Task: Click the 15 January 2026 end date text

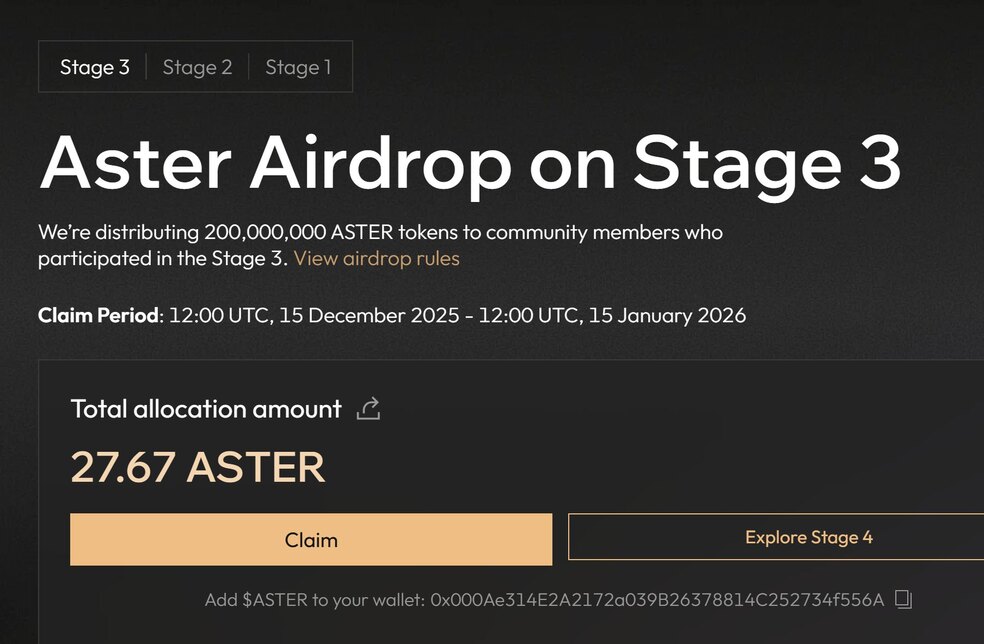Action: tap(664, 315)
